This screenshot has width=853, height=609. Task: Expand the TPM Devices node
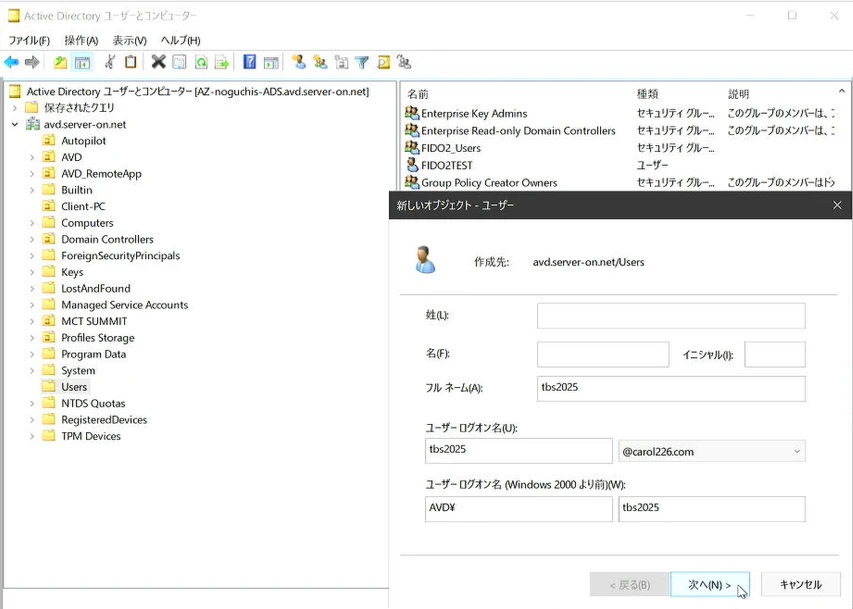pos(32,436)
